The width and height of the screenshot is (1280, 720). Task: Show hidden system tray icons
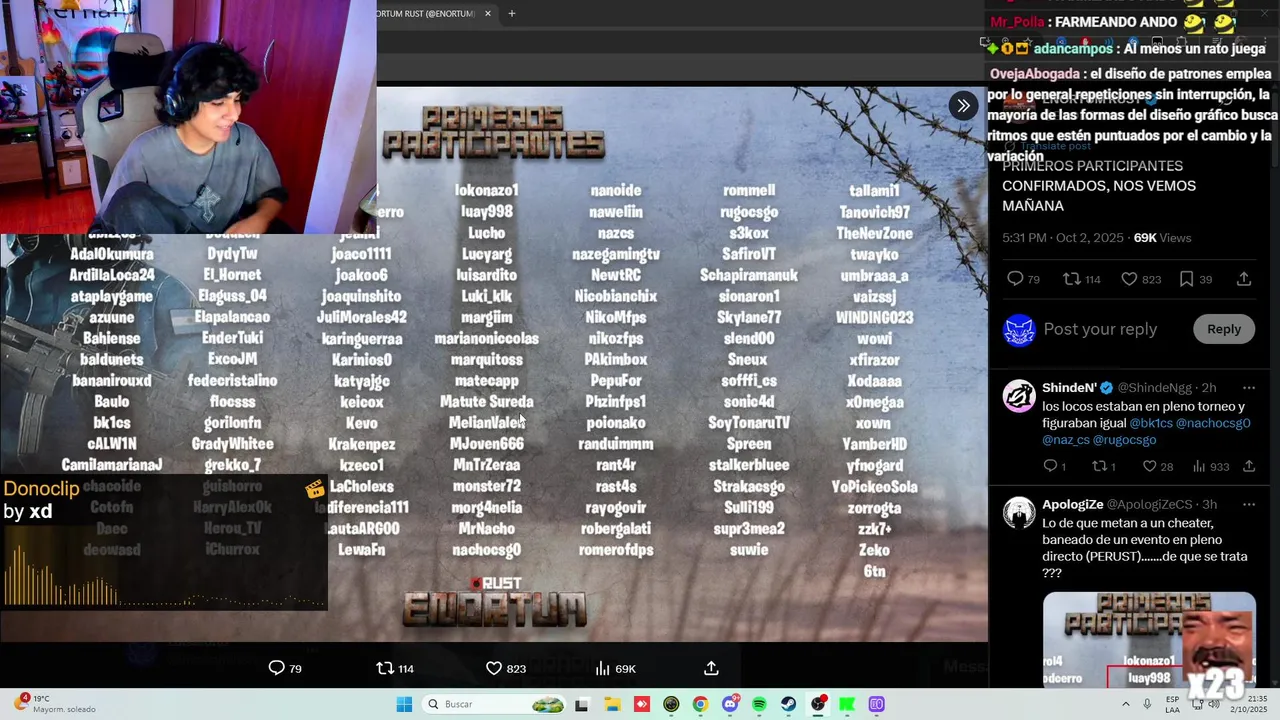[1125, 704]
